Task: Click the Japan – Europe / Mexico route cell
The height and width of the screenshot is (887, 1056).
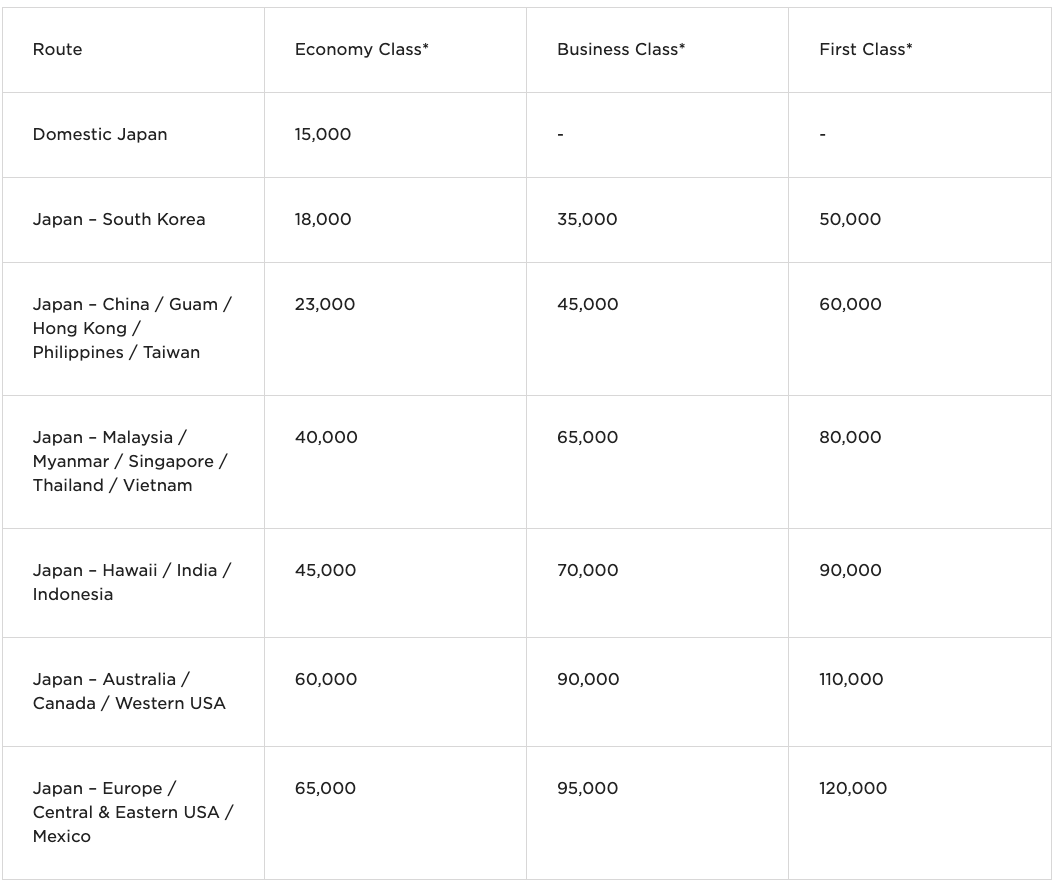Action: coord(133,812)
